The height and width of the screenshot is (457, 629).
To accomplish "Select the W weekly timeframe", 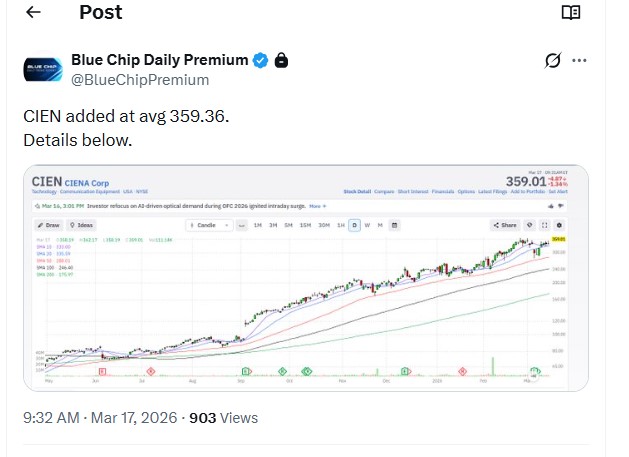I will (x=367, y=225).
